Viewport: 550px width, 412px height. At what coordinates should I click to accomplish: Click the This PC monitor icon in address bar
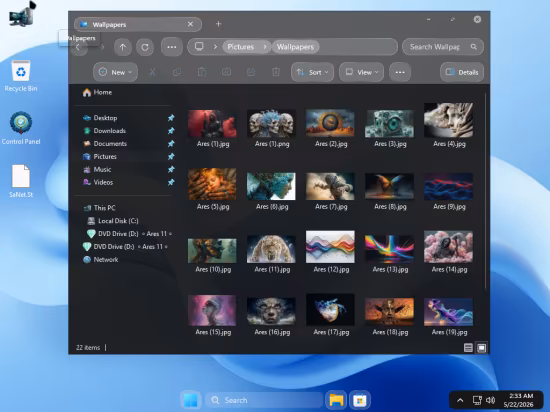199,47
